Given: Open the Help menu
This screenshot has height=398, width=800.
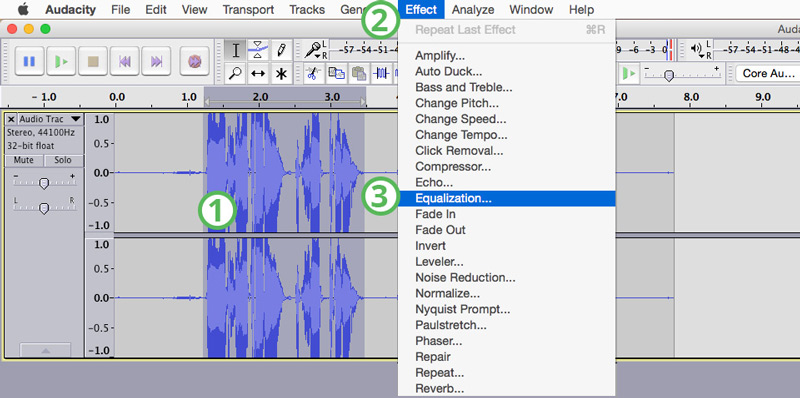Looking at the screenshot, I should (x=581, y=10).
